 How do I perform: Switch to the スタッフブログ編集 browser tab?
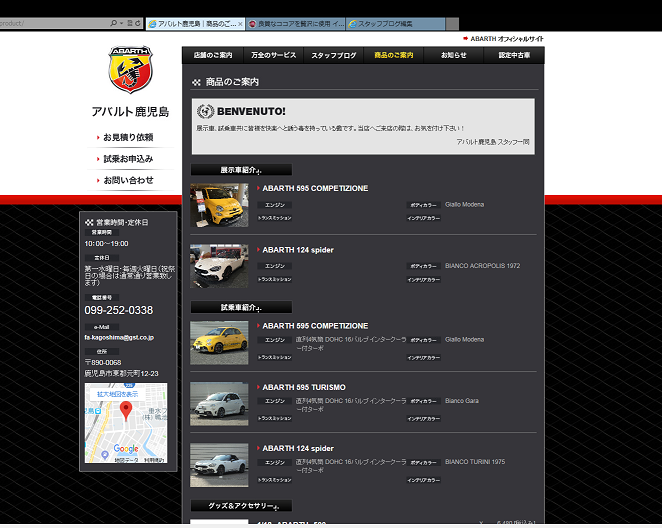(396, 24)
